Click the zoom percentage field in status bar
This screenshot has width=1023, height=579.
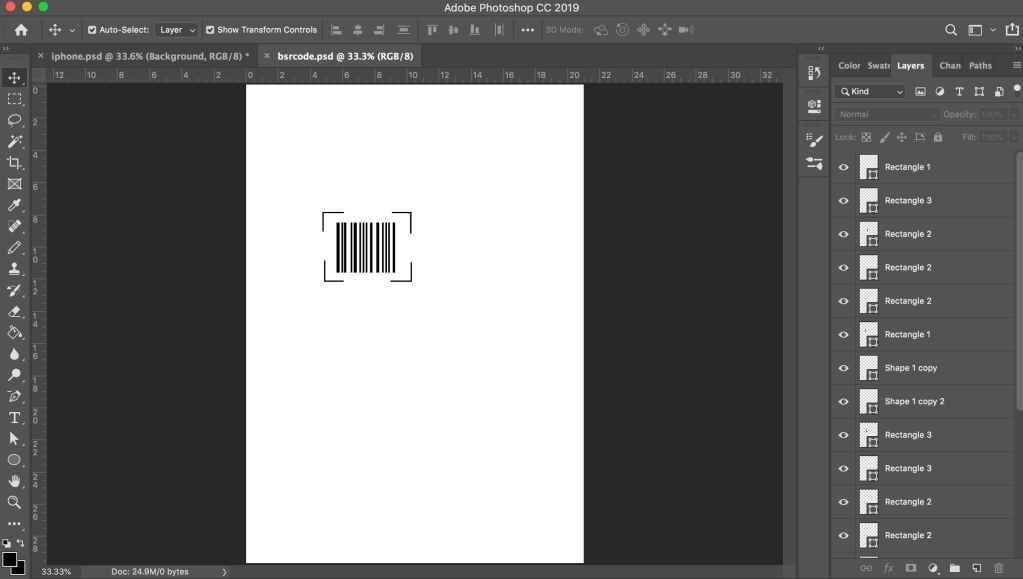click(x=56, y=572)
